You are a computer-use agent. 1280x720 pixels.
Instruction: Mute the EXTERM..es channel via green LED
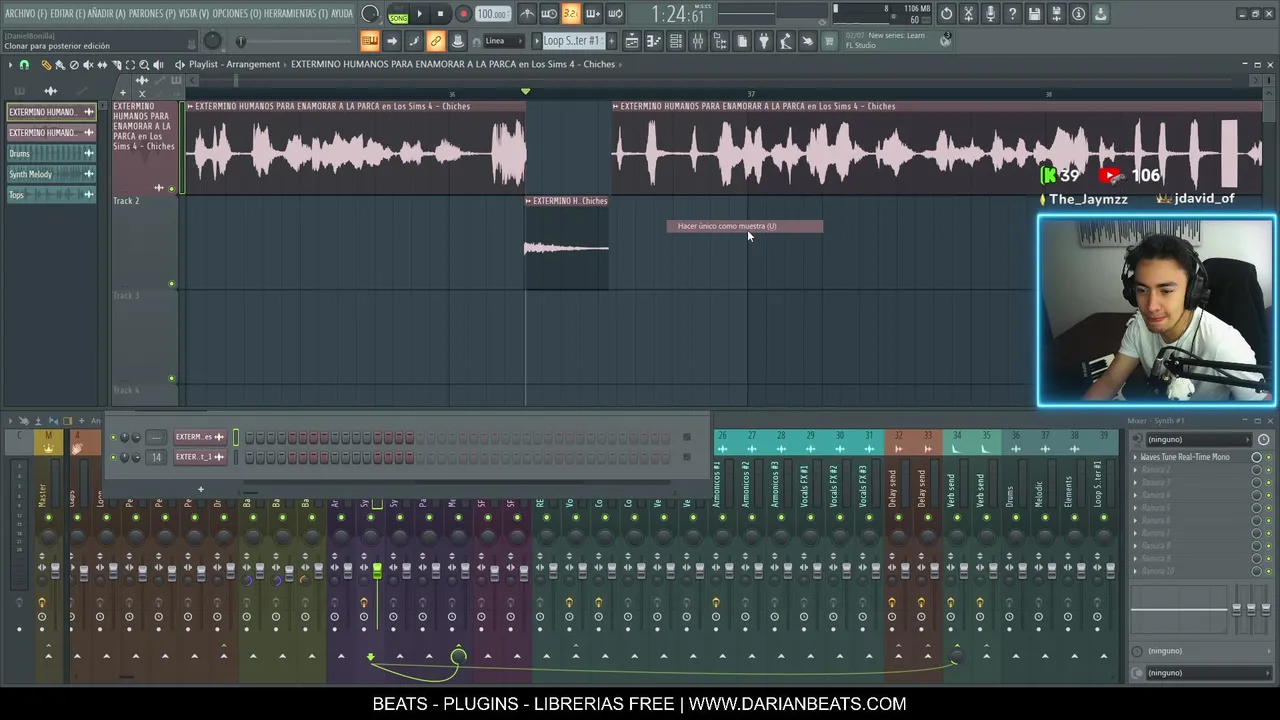(113, 437)
